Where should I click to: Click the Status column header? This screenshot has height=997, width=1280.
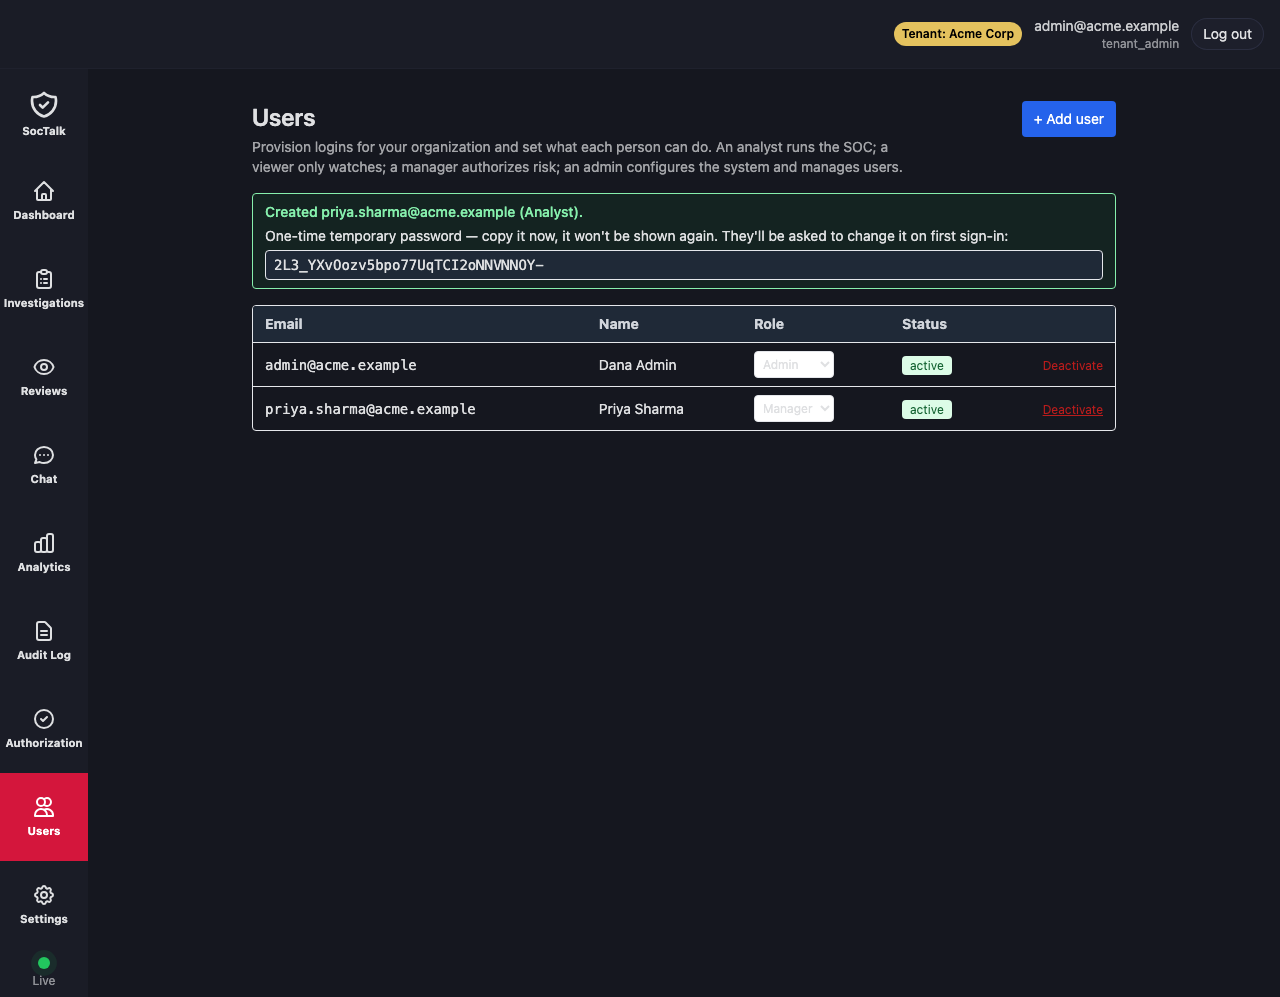(924, 324)
